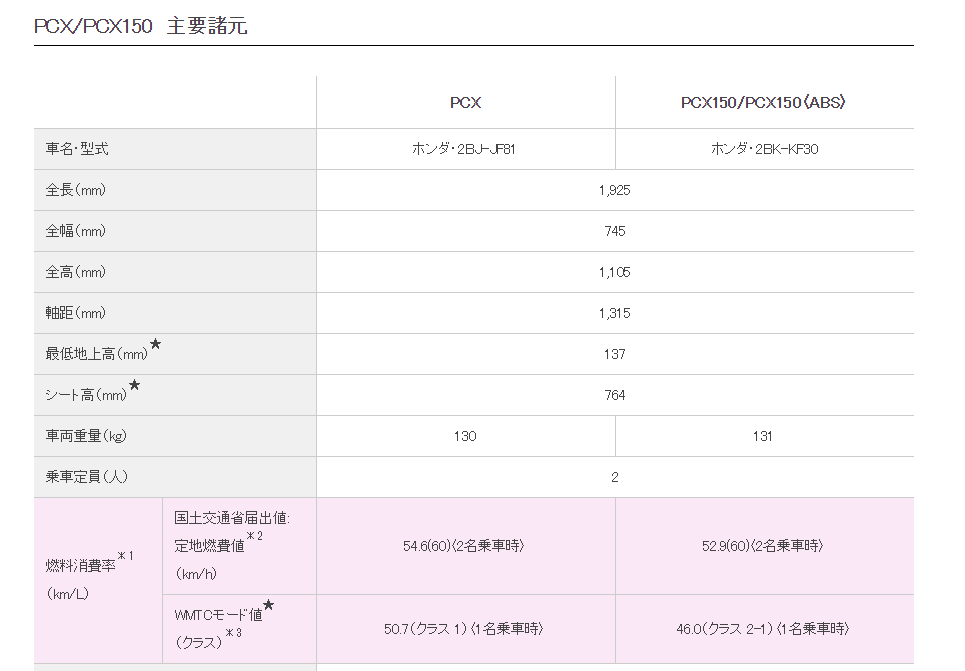The width and height of the screenshot is (965, 671).
Task: Select the ホンダ・2BK-KF30 model cell
Action: click(764, 148)
